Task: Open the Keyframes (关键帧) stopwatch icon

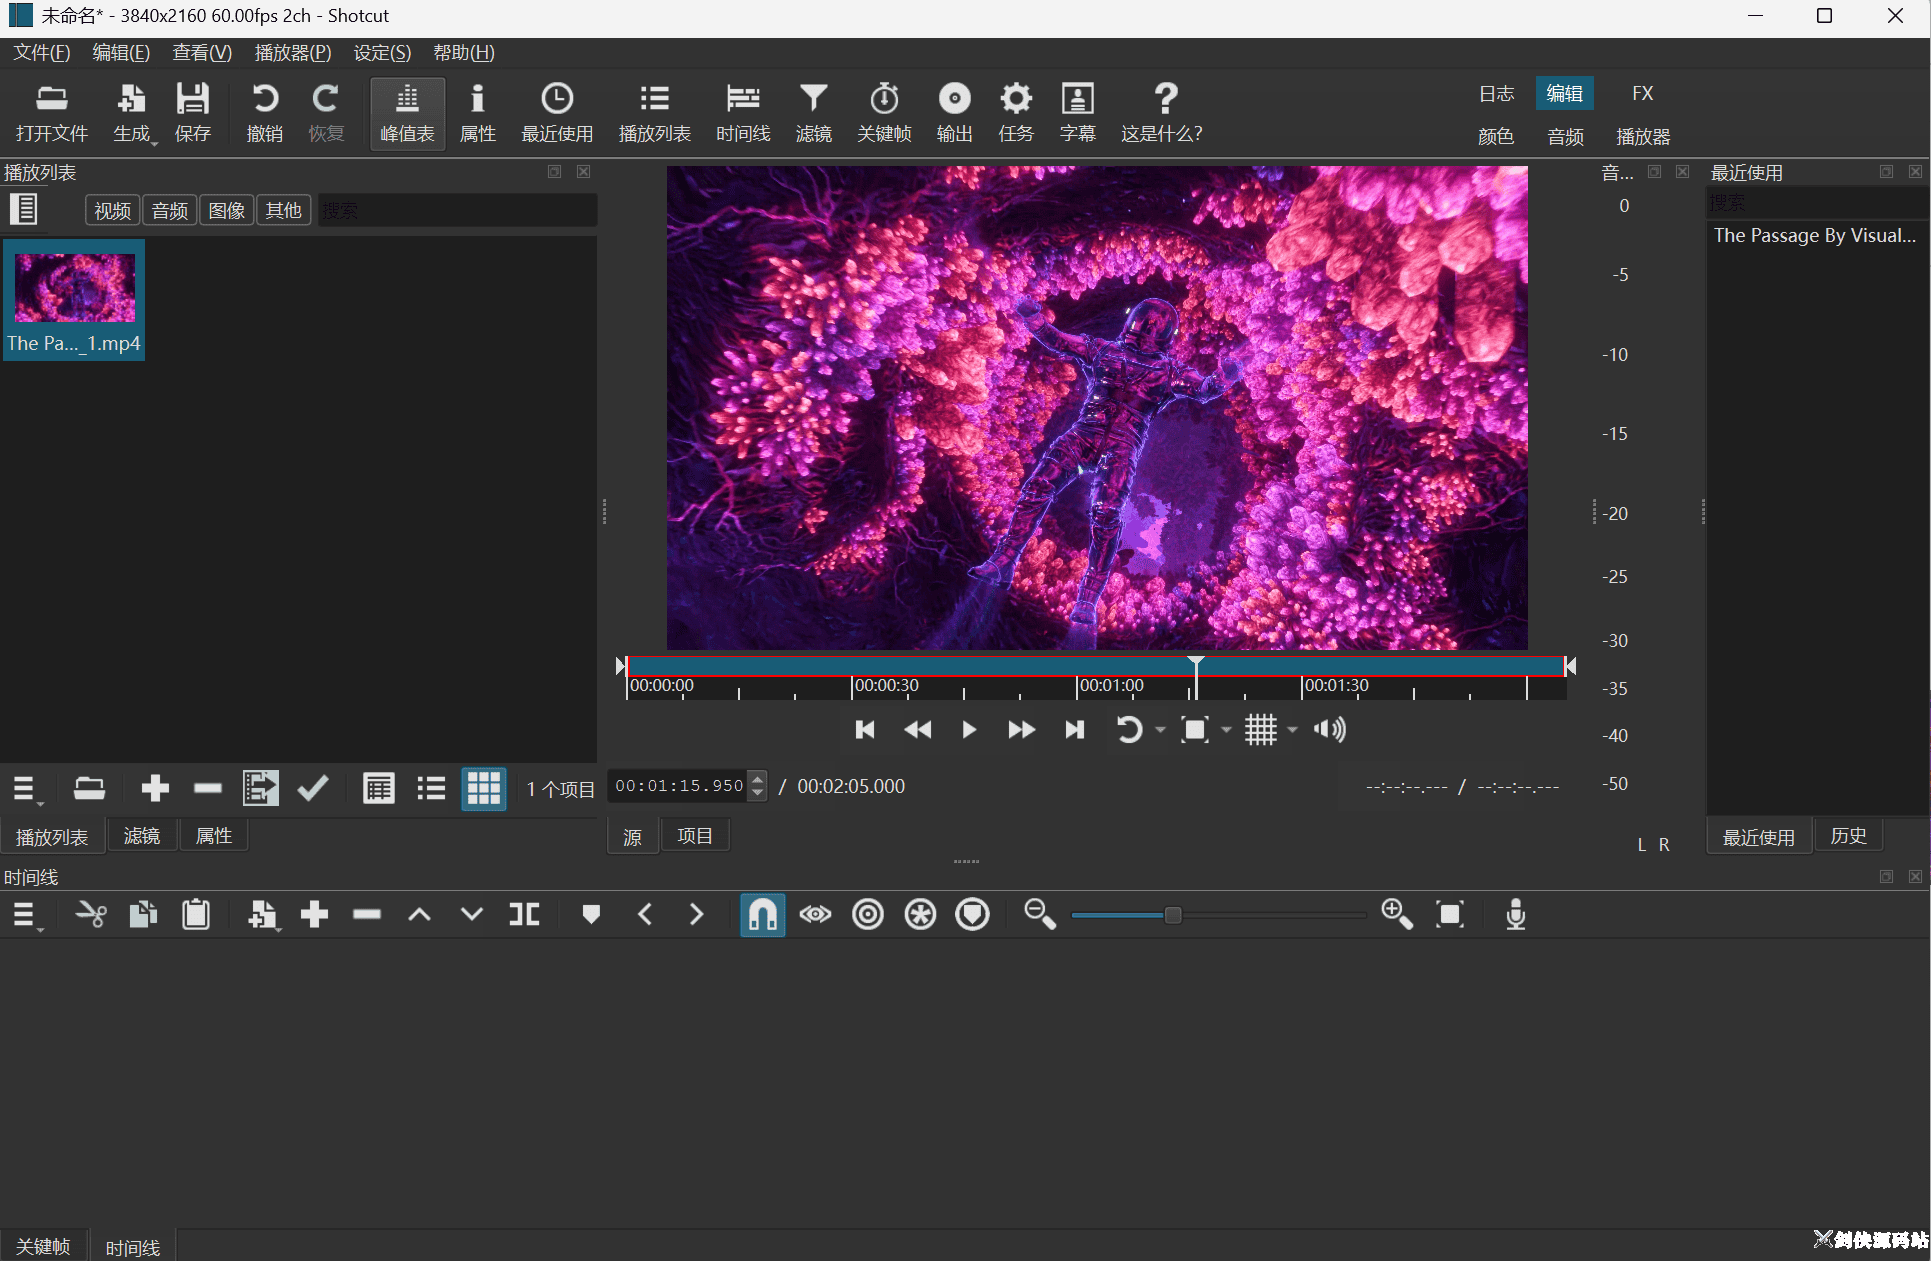Action: click(884, 112)
